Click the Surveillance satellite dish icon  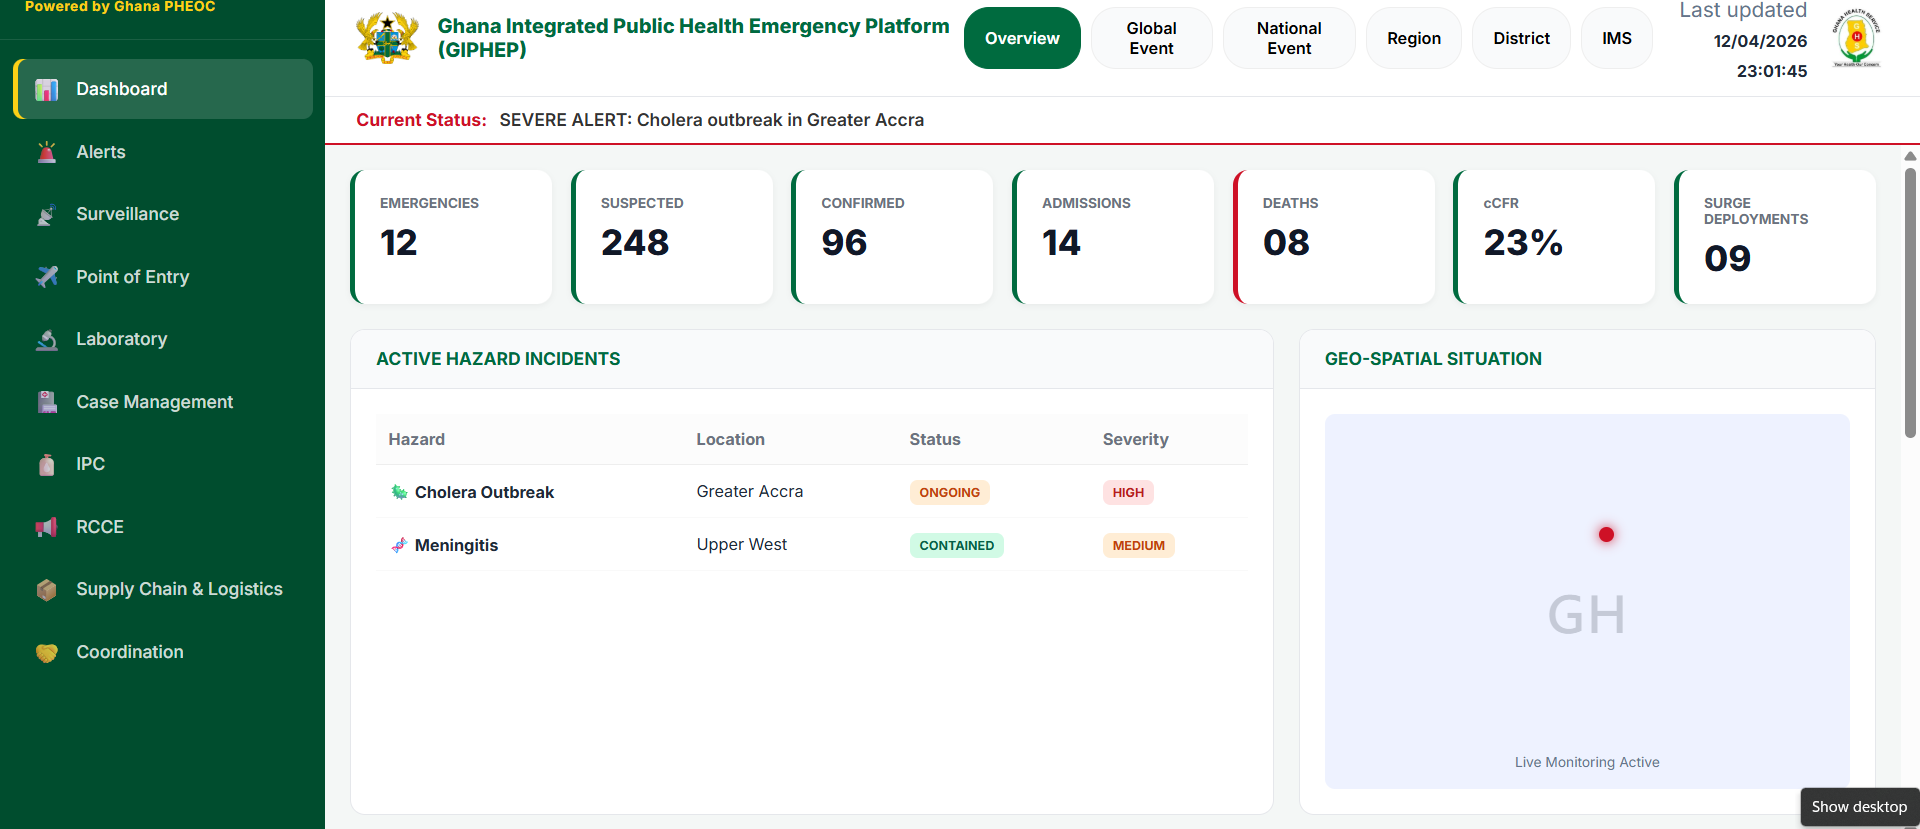point(47,215)
